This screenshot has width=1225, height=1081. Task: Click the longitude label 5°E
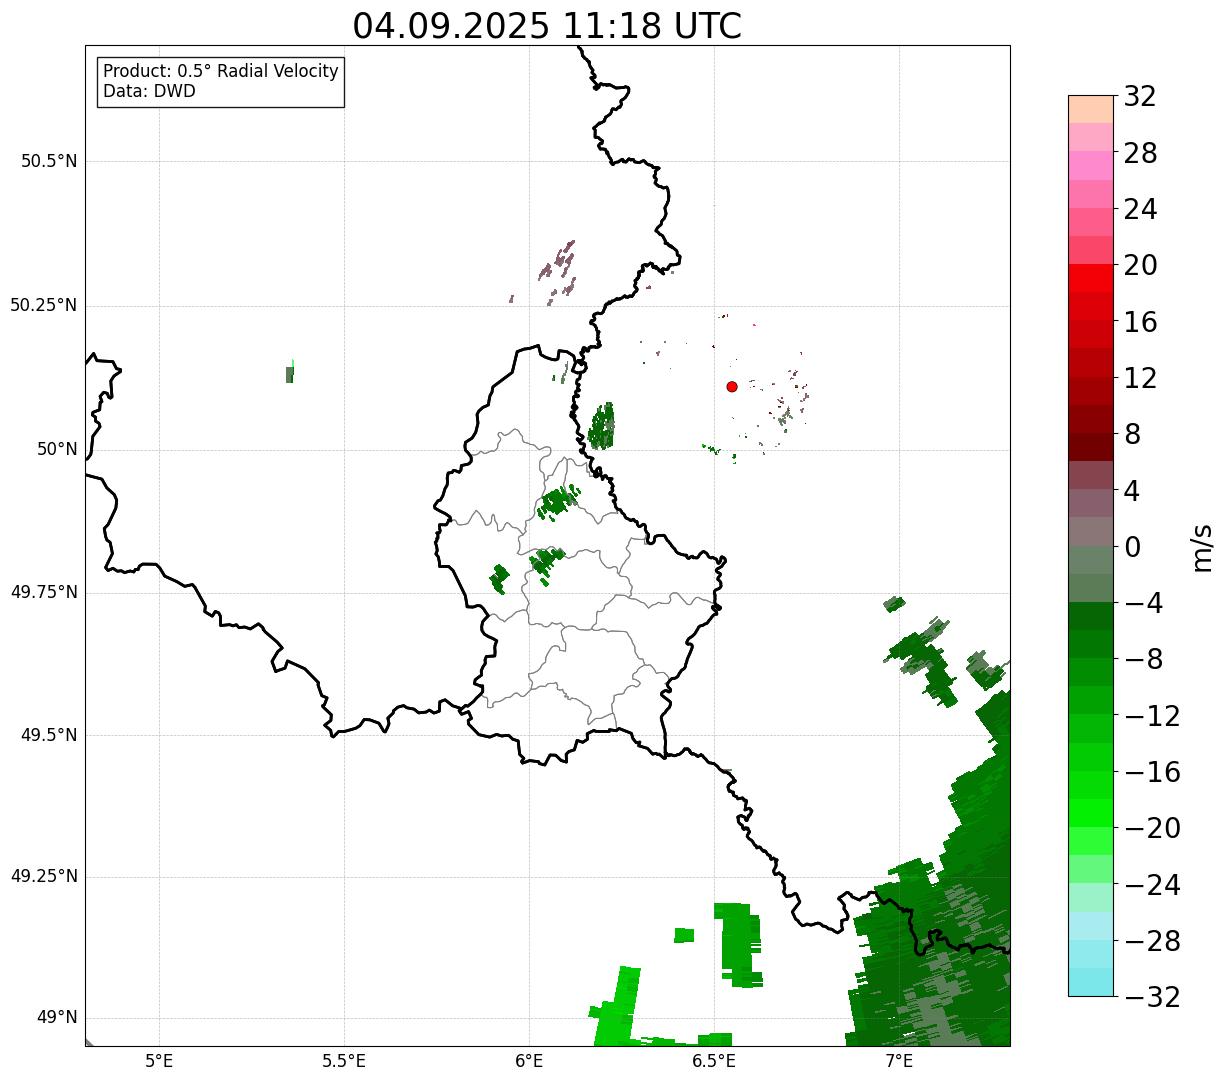tap(159, 1061)
